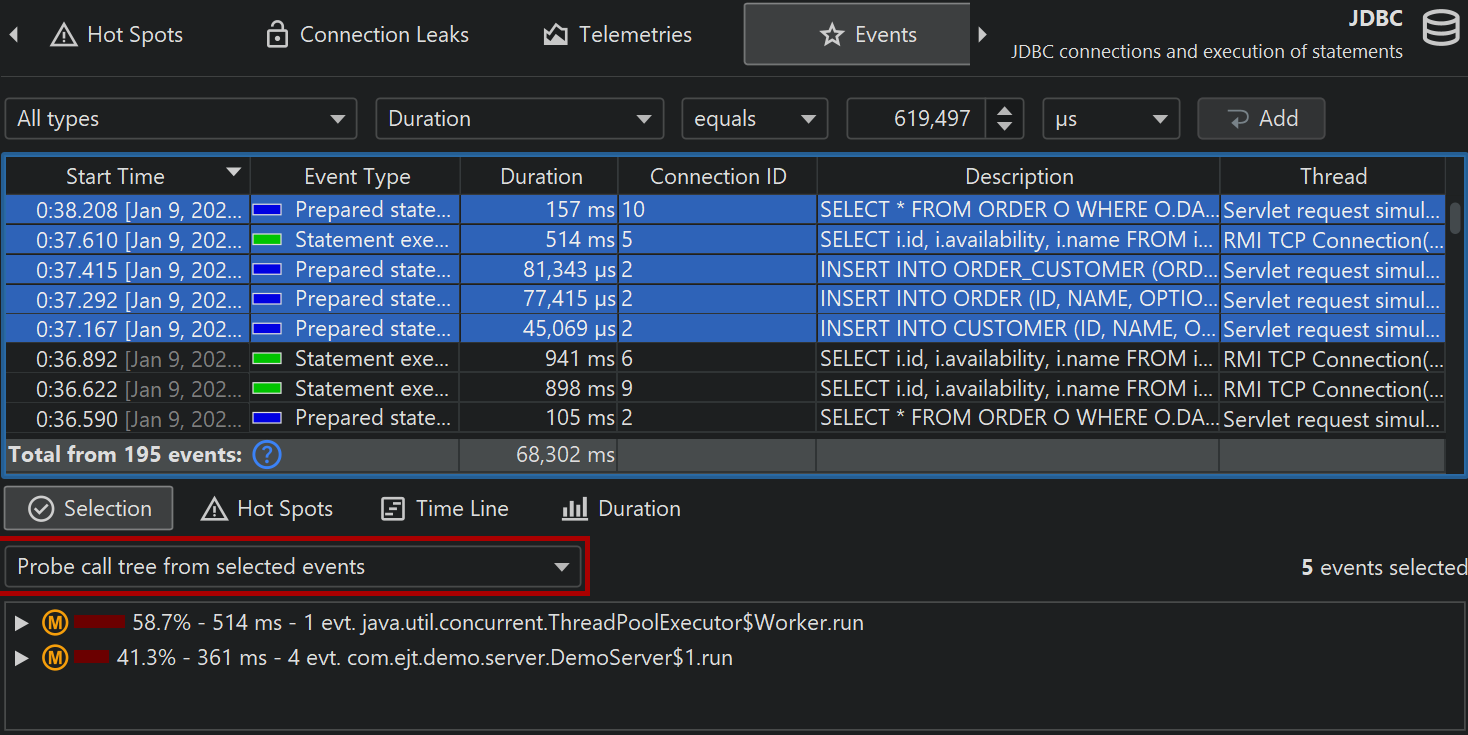This screenshot has width=1468, height=735.
Task: Click the method icon for DemoServer$1.run
Action: [x=55, y=658]
